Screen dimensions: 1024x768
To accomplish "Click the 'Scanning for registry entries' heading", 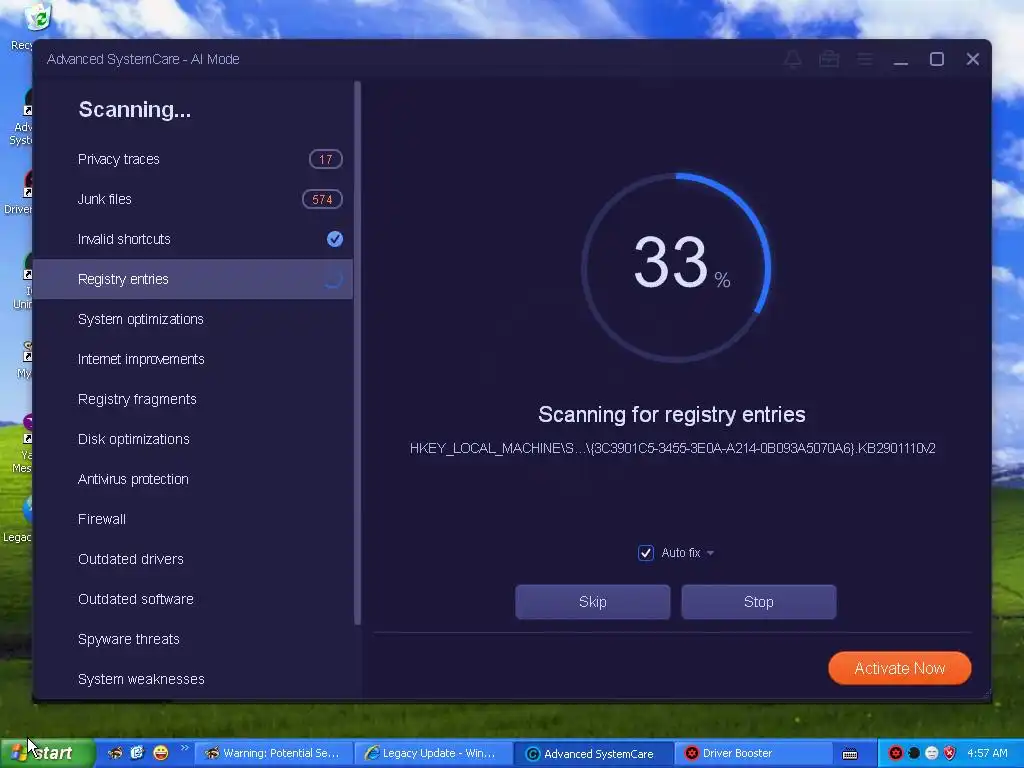I will point(671,415).
